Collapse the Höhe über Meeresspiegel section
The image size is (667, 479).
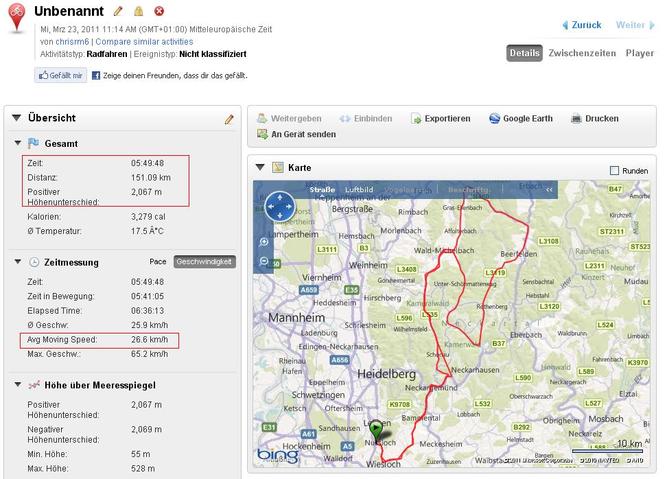(x=17, y=385)
